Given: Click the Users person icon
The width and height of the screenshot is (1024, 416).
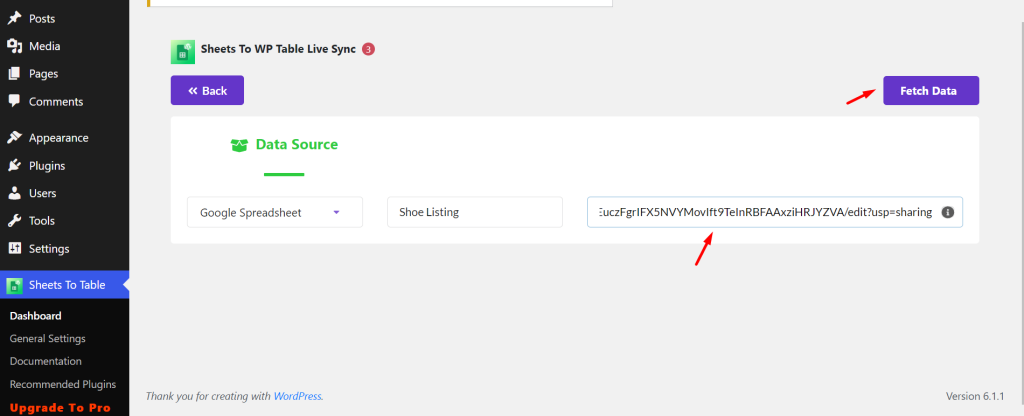Looking at the screenshot, I should [x=14, y=193].
